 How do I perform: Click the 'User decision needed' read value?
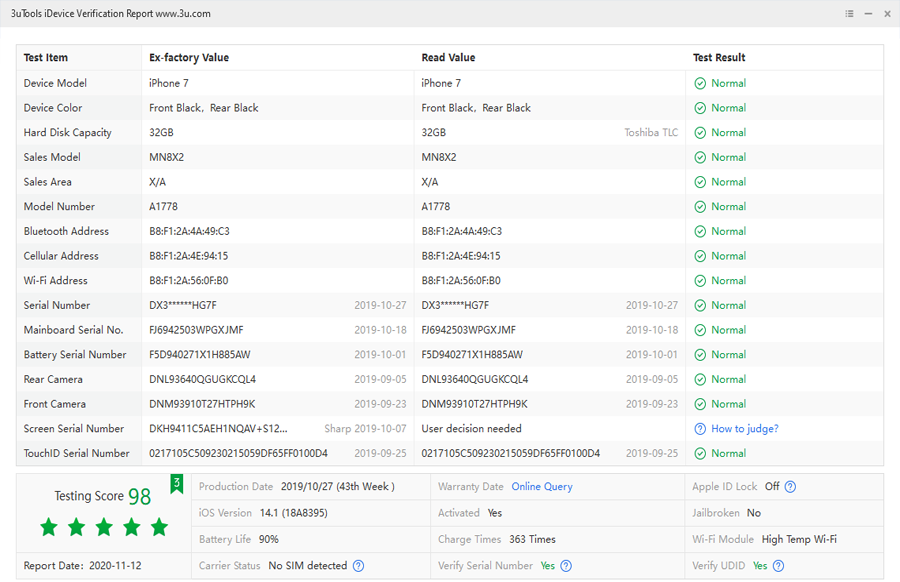[471, 429]
